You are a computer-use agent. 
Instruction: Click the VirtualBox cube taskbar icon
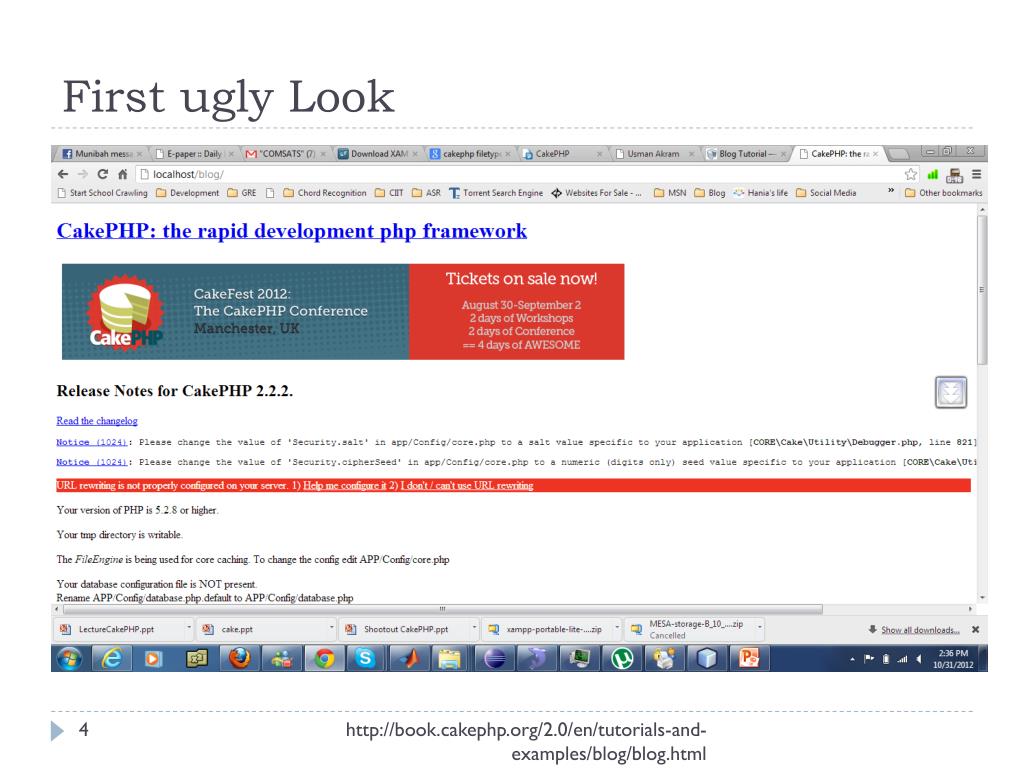707,659
